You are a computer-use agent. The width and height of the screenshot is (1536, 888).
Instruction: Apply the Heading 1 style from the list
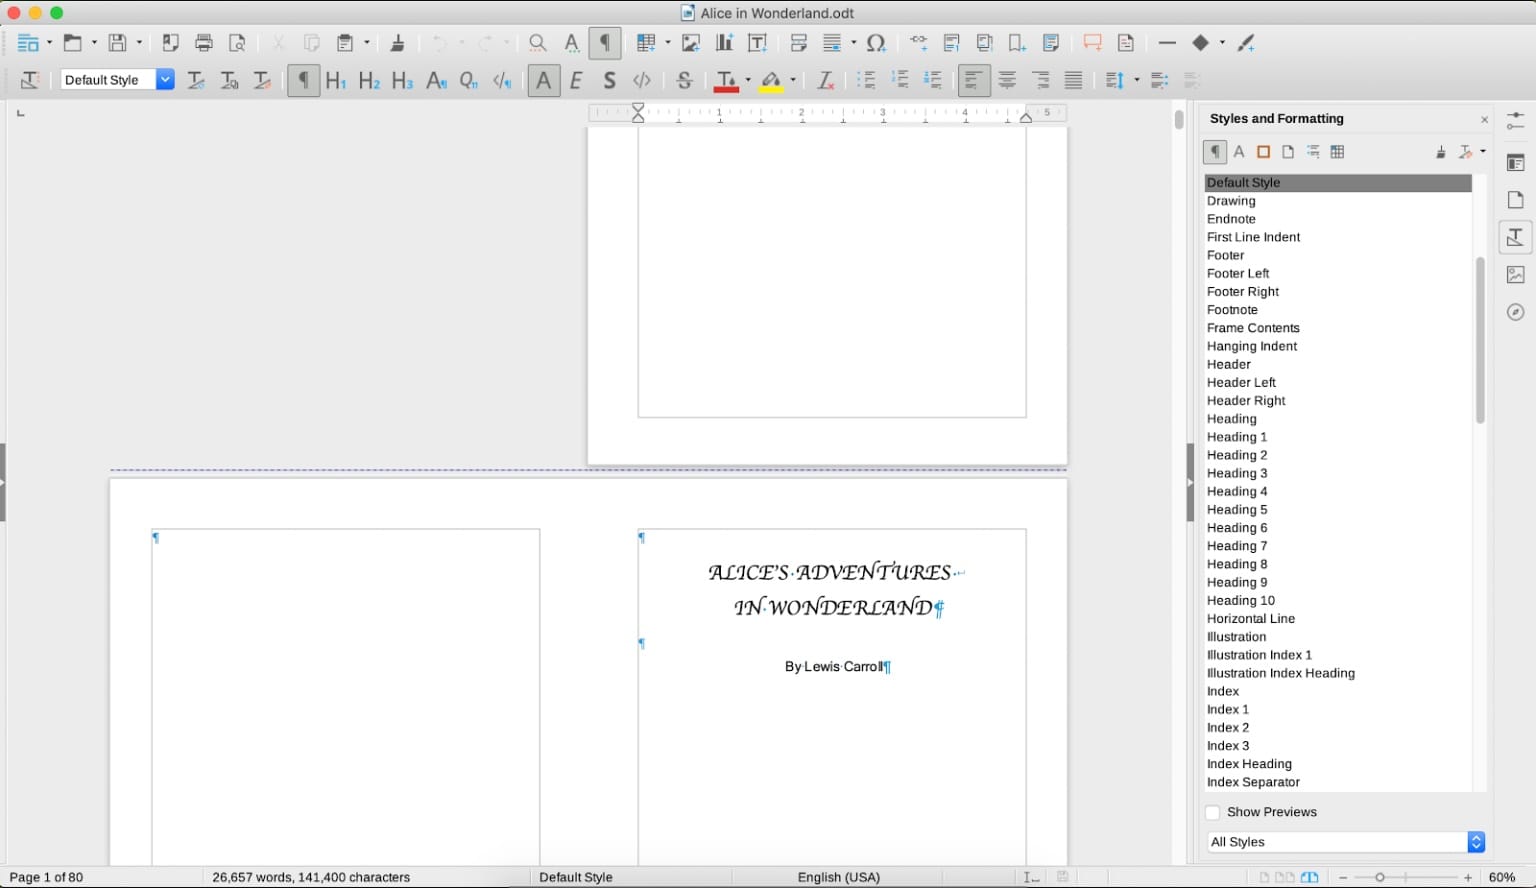pos(1237,437)
